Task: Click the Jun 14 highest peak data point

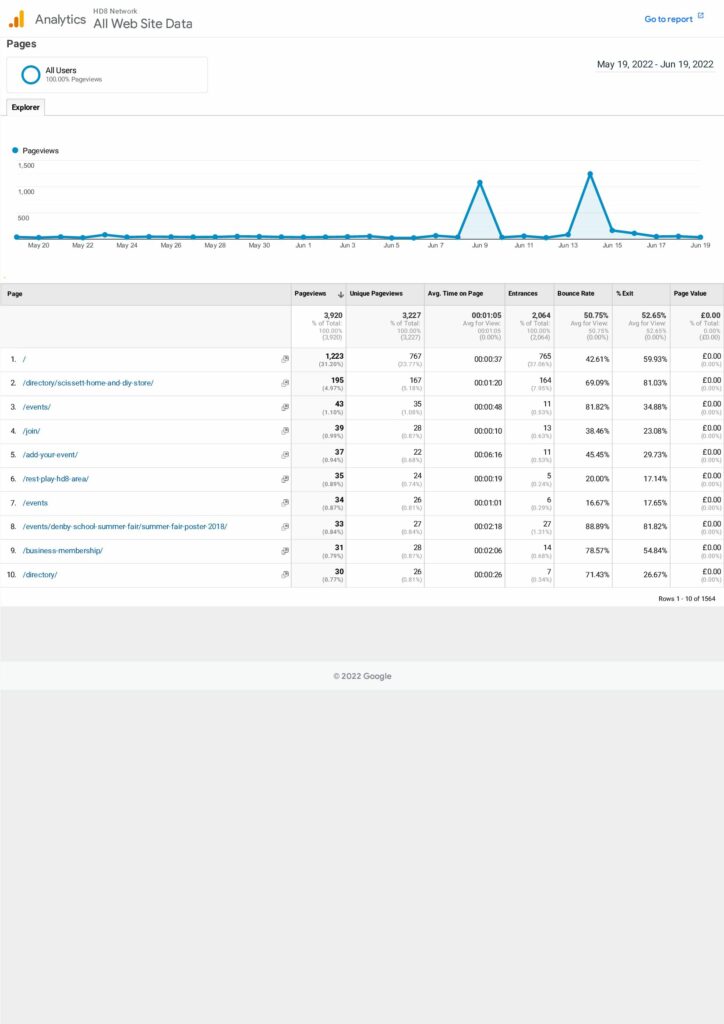Action: coord(590,174)
